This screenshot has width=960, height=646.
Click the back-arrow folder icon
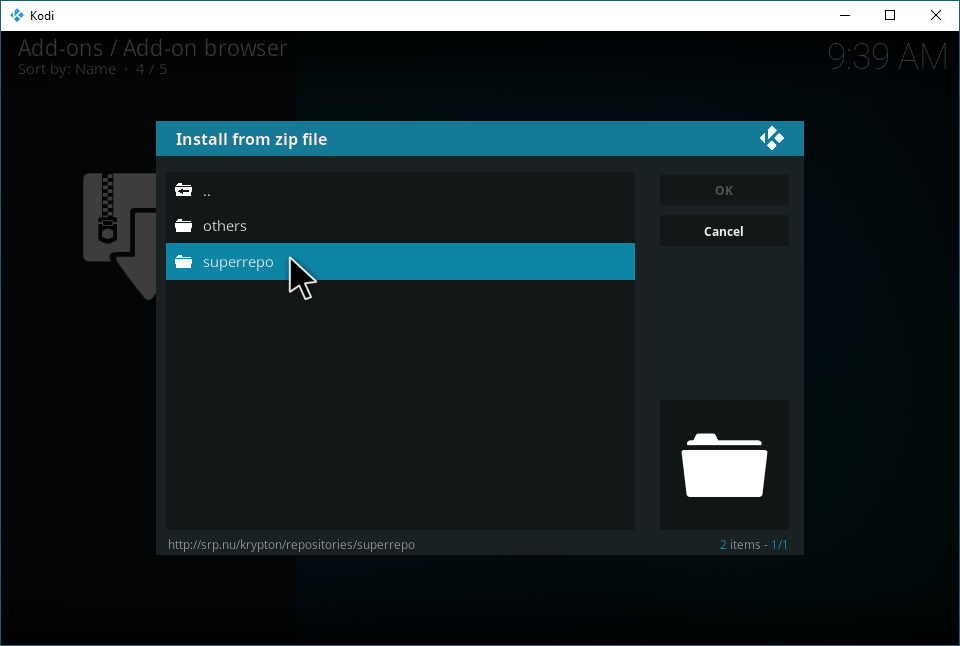(x=183, y=190)
